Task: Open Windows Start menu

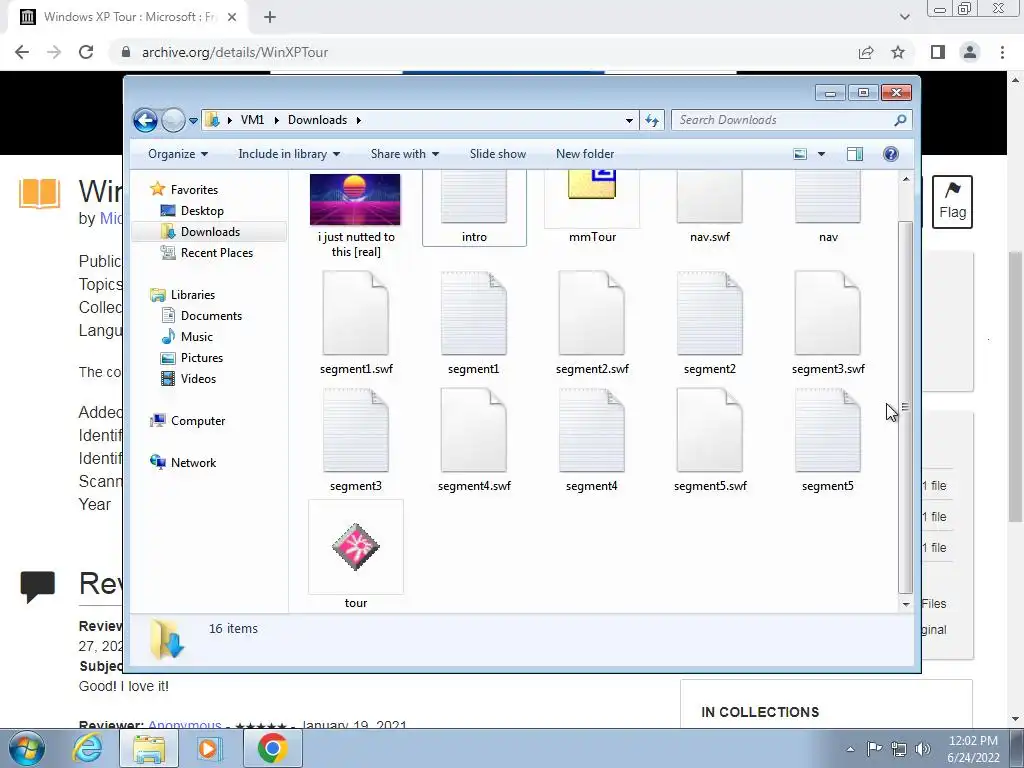Action: coord(27,748)
